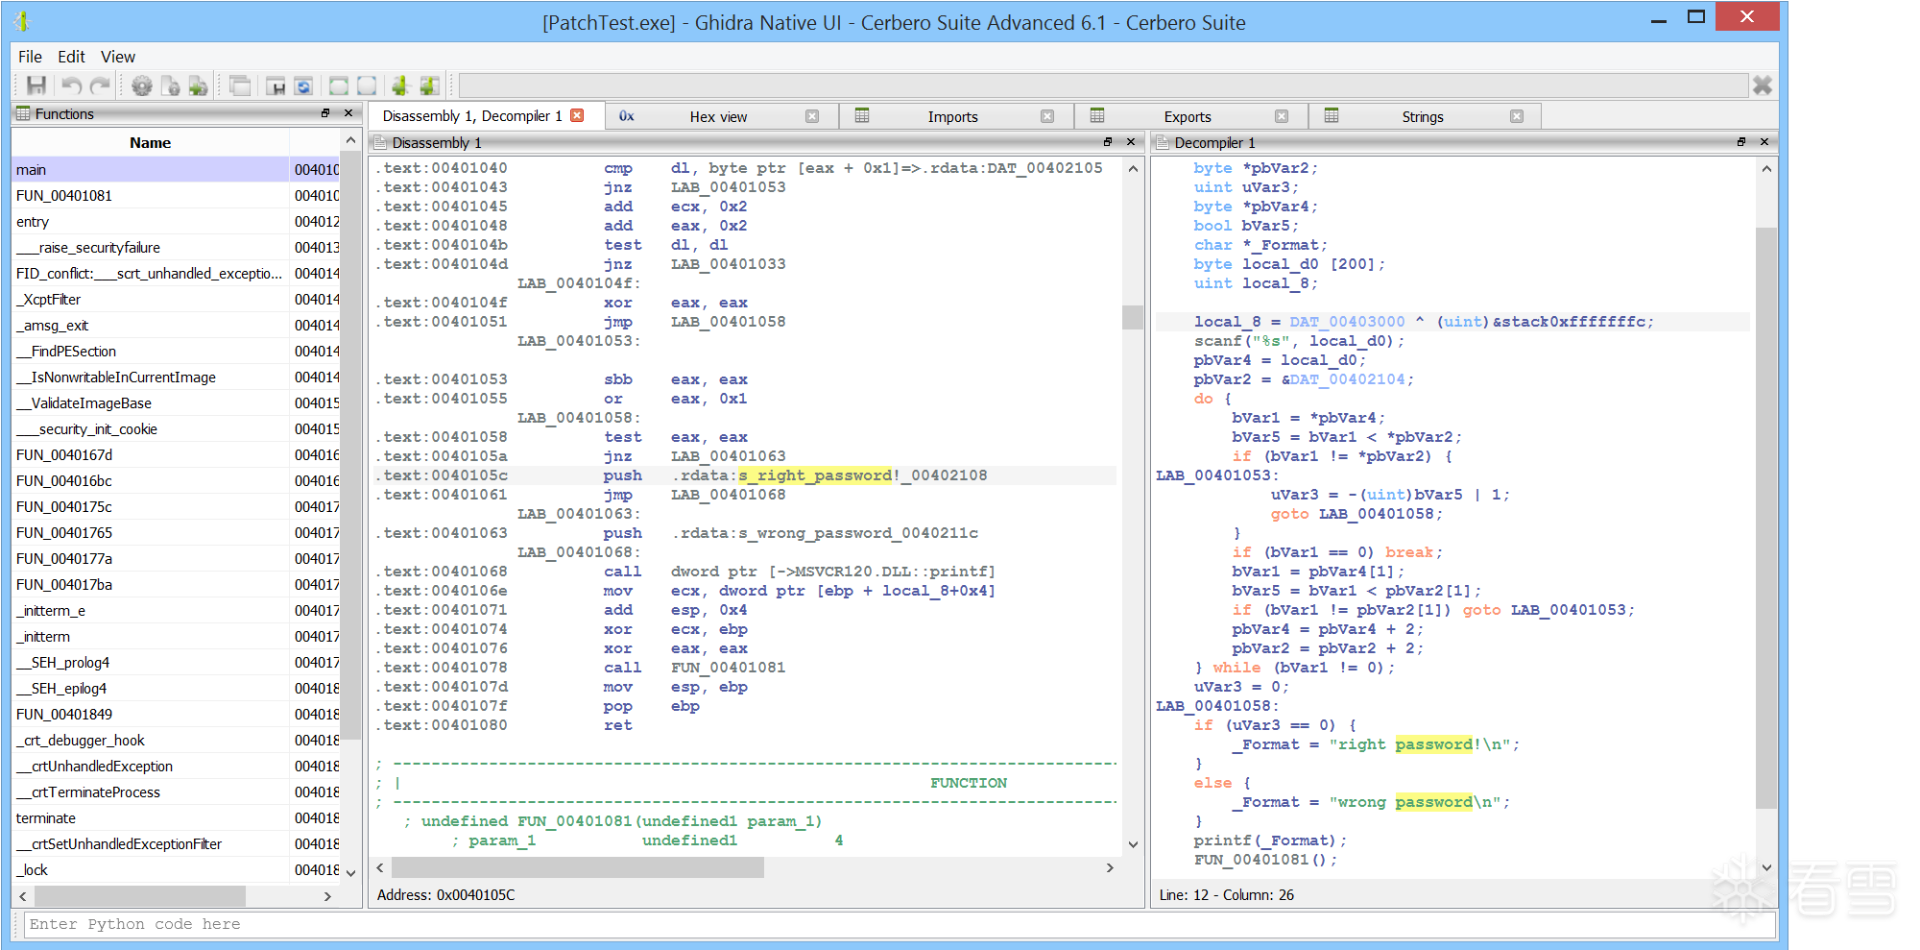The height and width of the screenshot is (950, 1920).
Task: Open settings via the gear toolbar icon
Action: tap(142, 86)
